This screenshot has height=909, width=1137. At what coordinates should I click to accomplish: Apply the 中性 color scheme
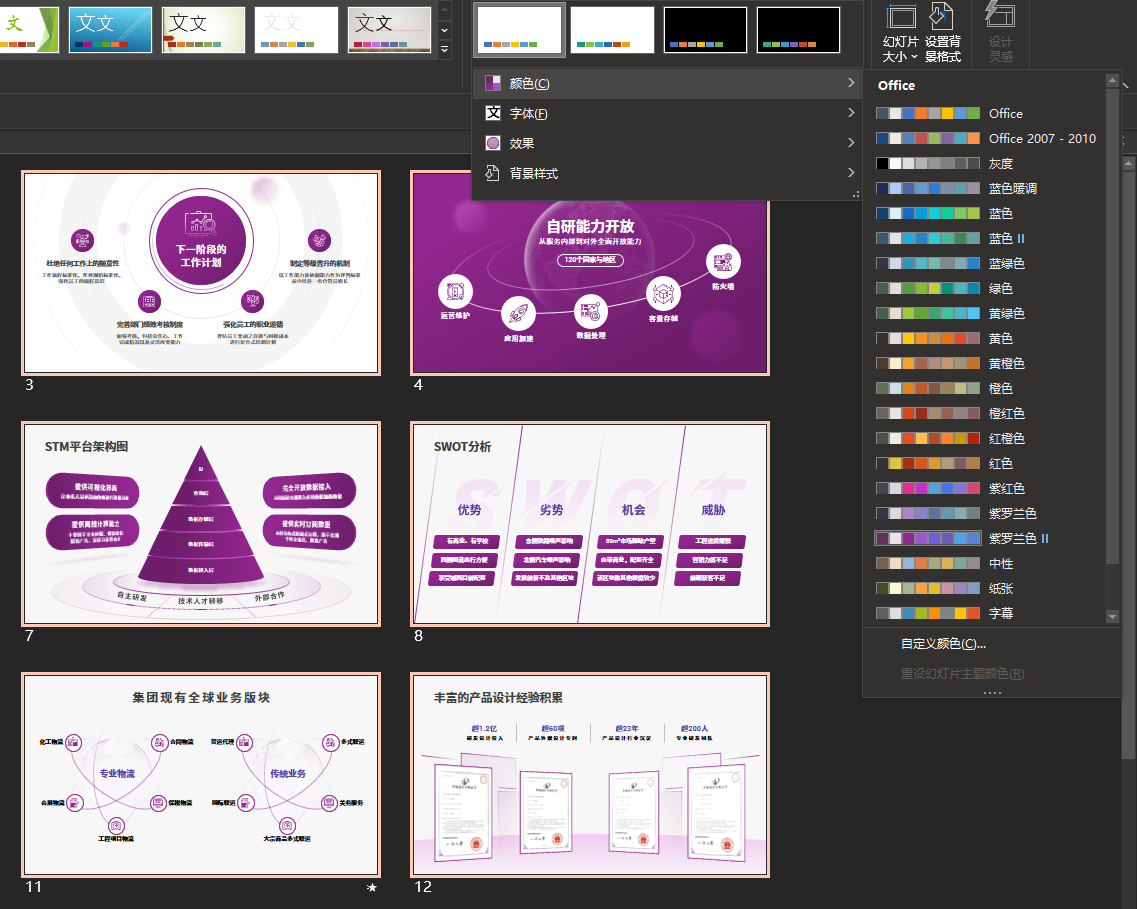click(985, 563)
